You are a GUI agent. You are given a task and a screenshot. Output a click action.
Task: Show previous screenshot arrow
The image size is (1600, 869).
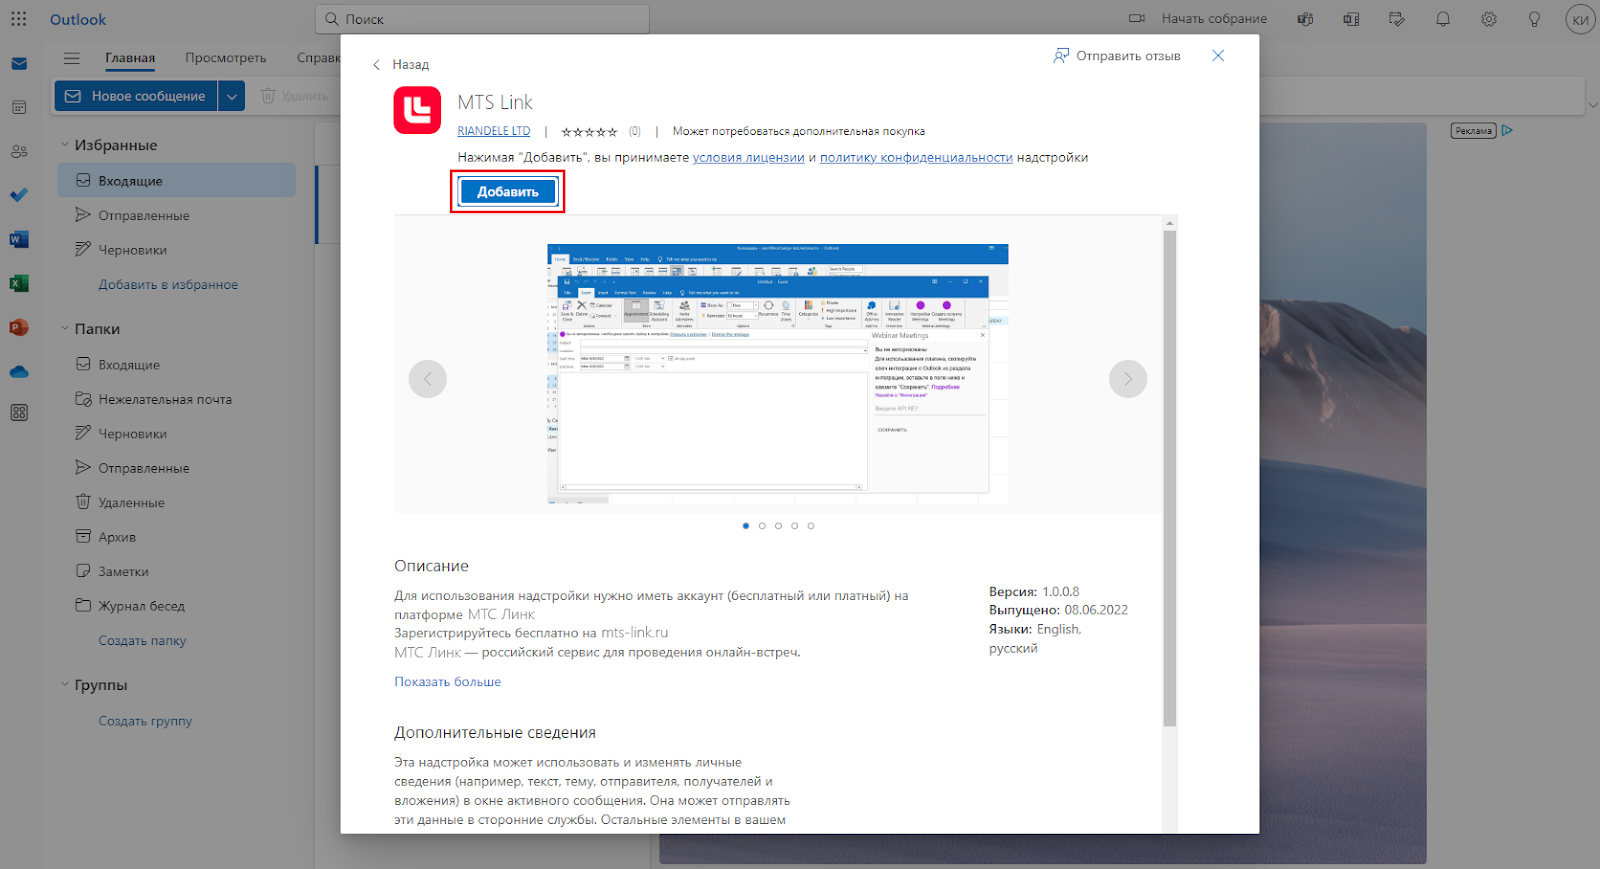click(x=428, y=379)
